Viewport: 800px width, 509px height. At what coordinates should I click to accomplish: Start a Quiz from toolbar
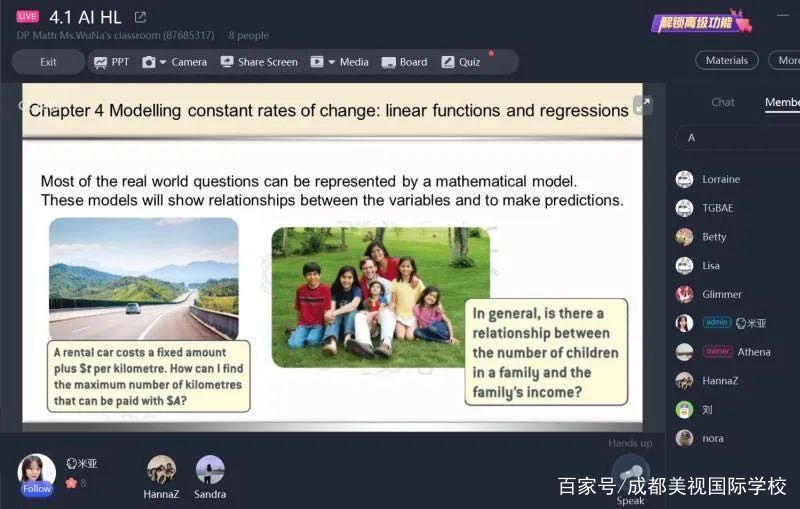pos(460,62)
